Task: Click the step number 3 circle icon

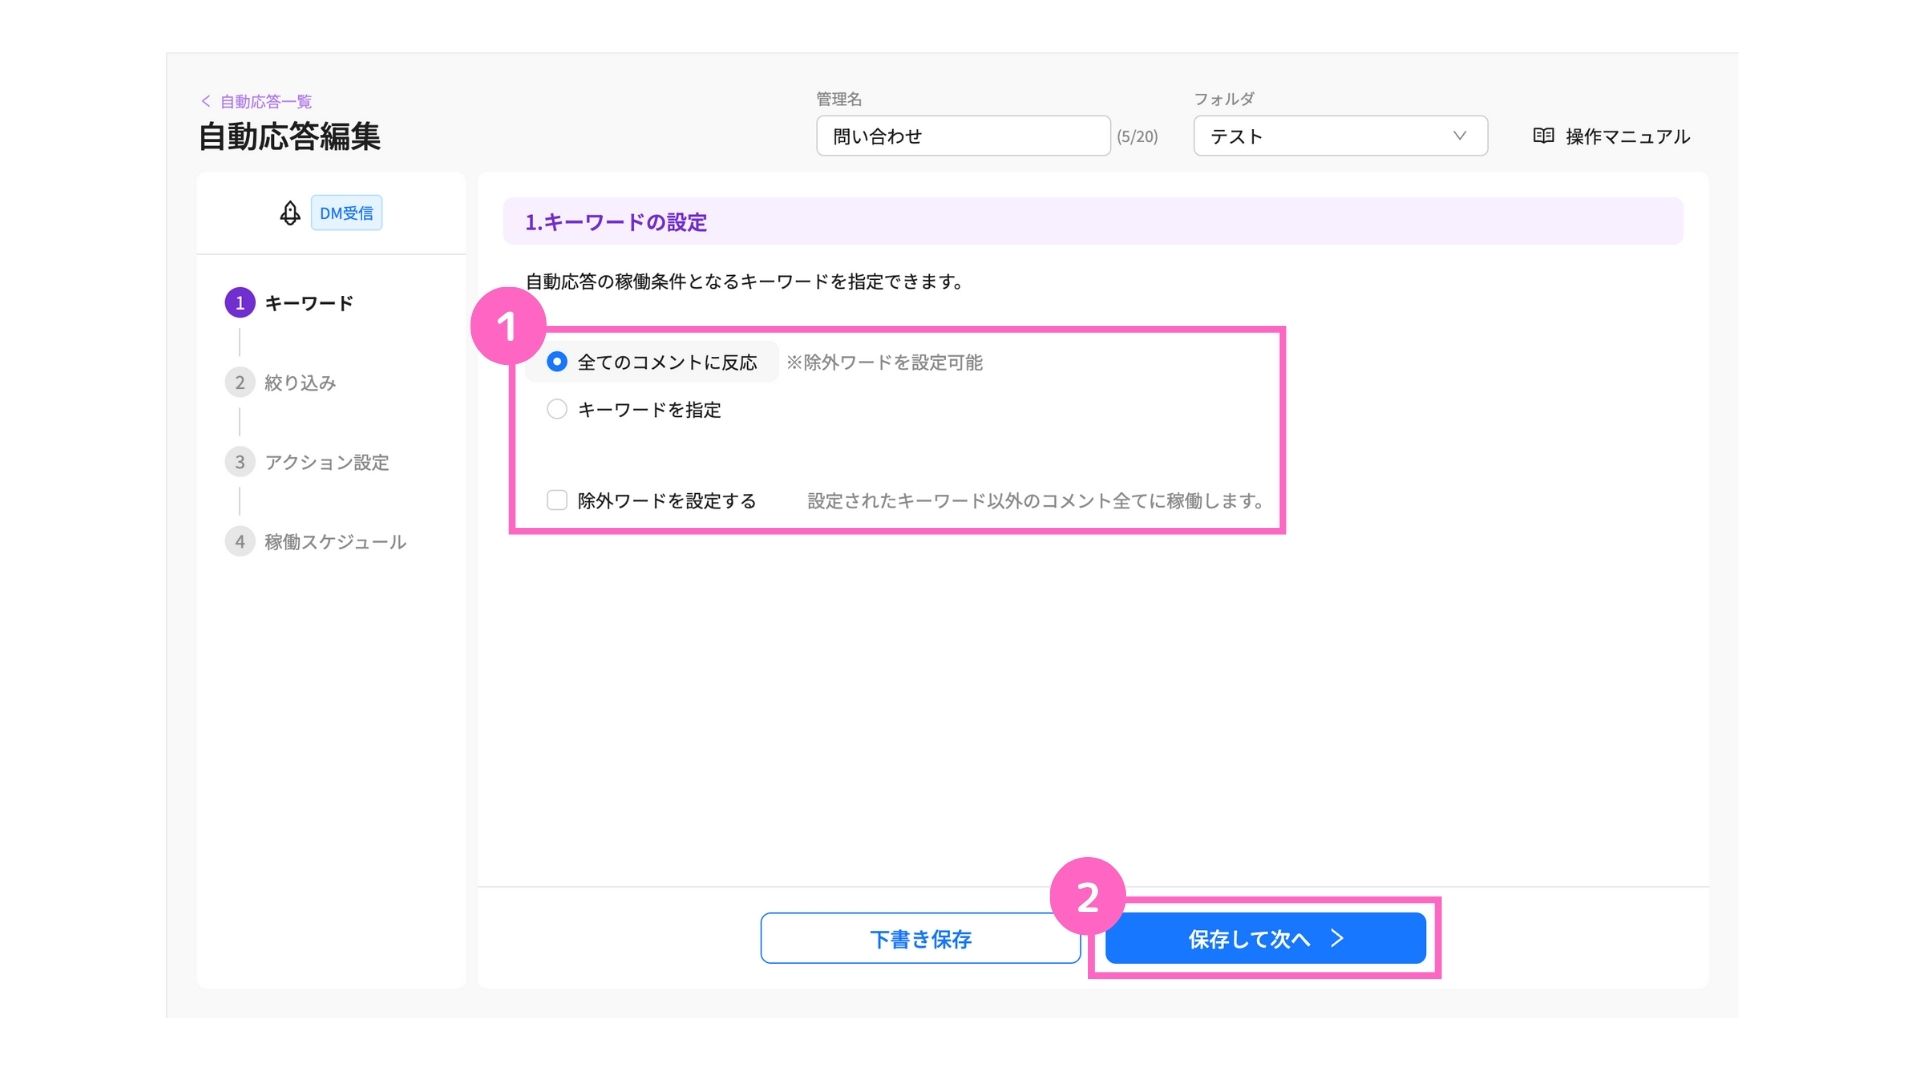Action: point(240,462)
